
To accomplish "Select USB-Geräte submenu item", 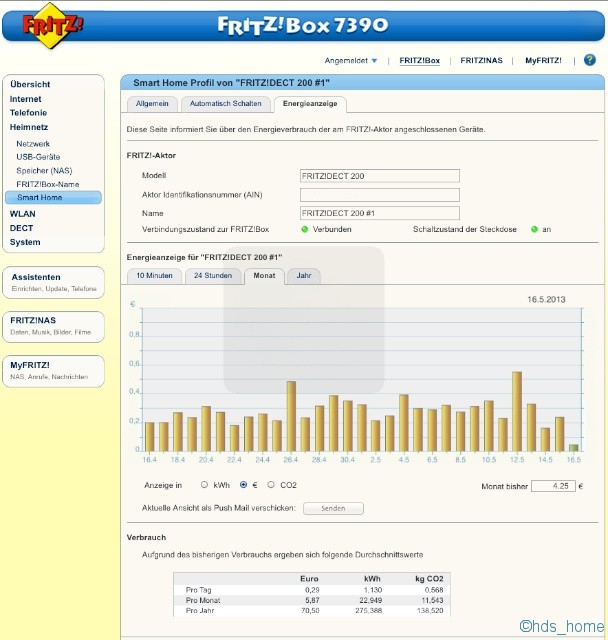I will (38, 157).
